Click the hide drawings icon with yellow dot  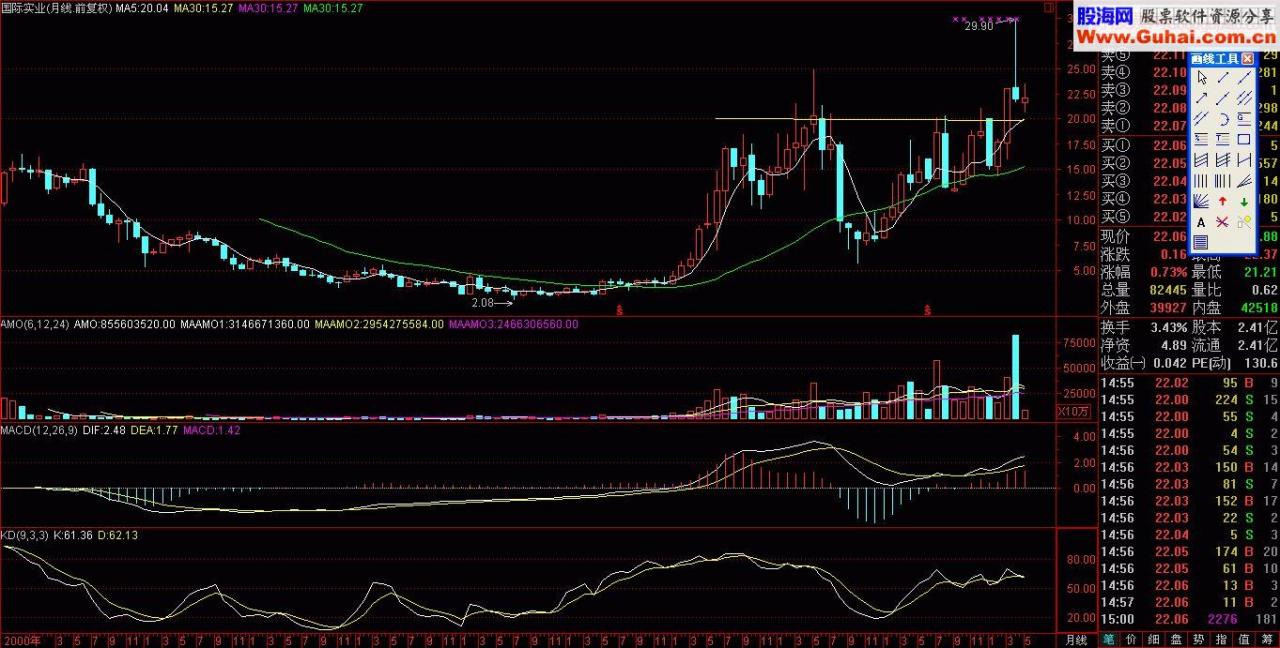coord(1244,222)
